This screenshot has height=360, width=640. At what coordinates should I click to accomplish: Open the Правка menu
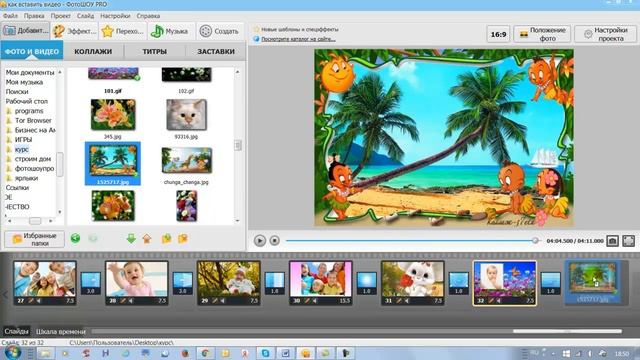[x=34, y=16]
